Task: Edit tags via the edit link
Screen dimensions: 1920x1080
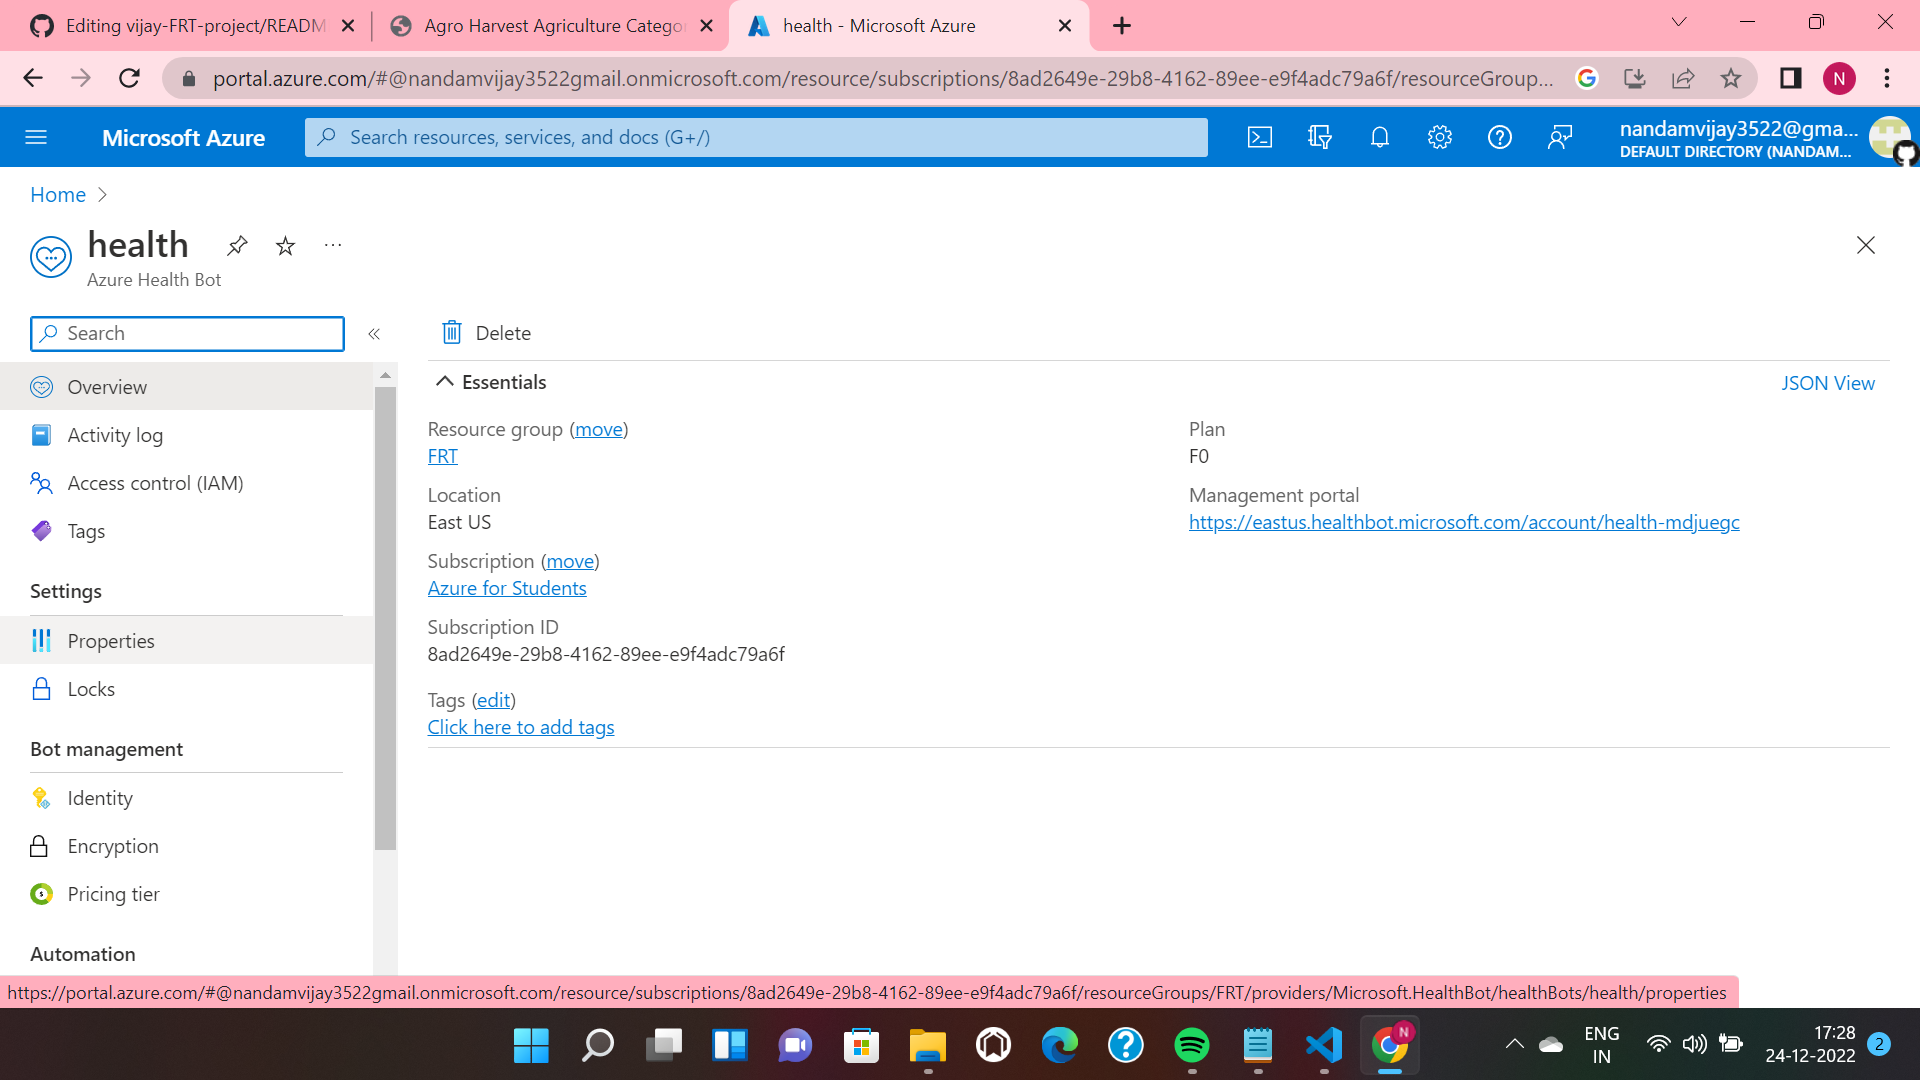Action: click(494, 700)
